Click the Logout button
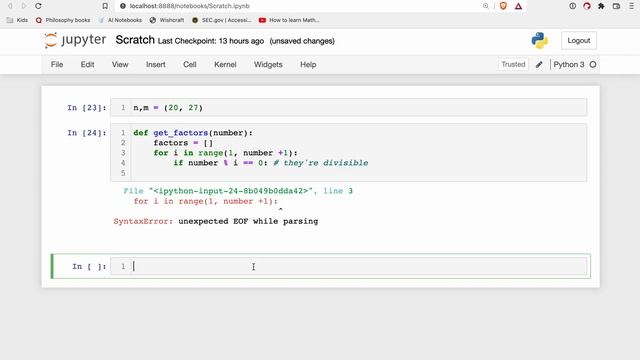 pyautogui.click(x=579, y=40)
